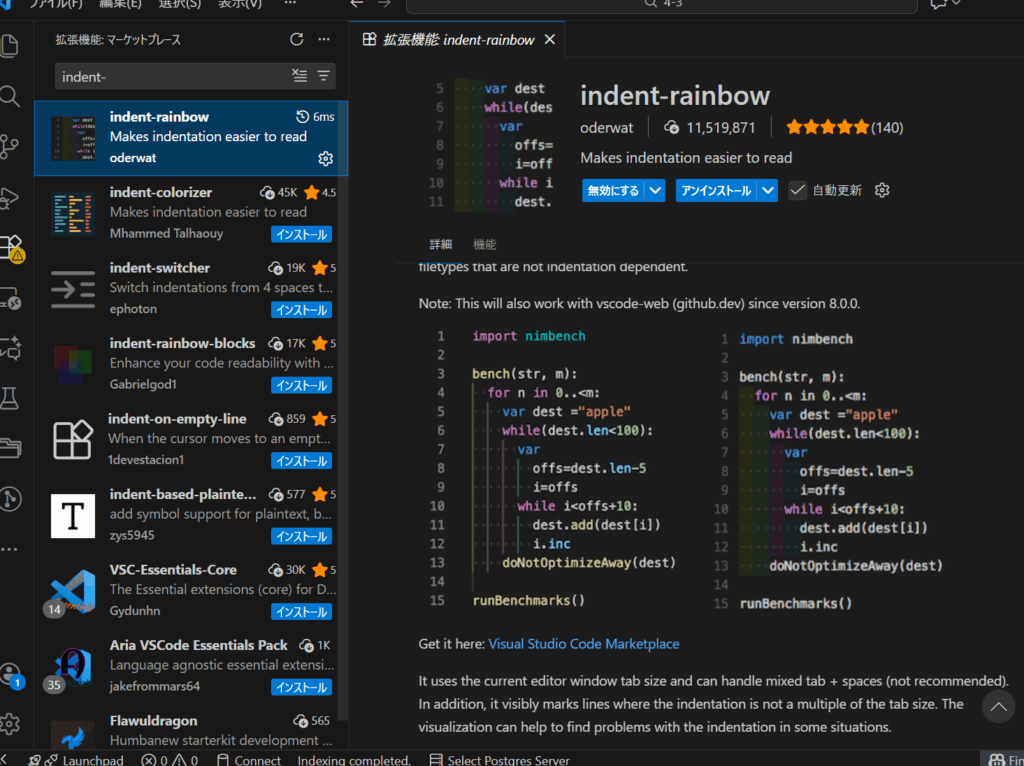Click the filter extensions funnel icon
Screen dimensions: 1024x766
coord(323,76)
